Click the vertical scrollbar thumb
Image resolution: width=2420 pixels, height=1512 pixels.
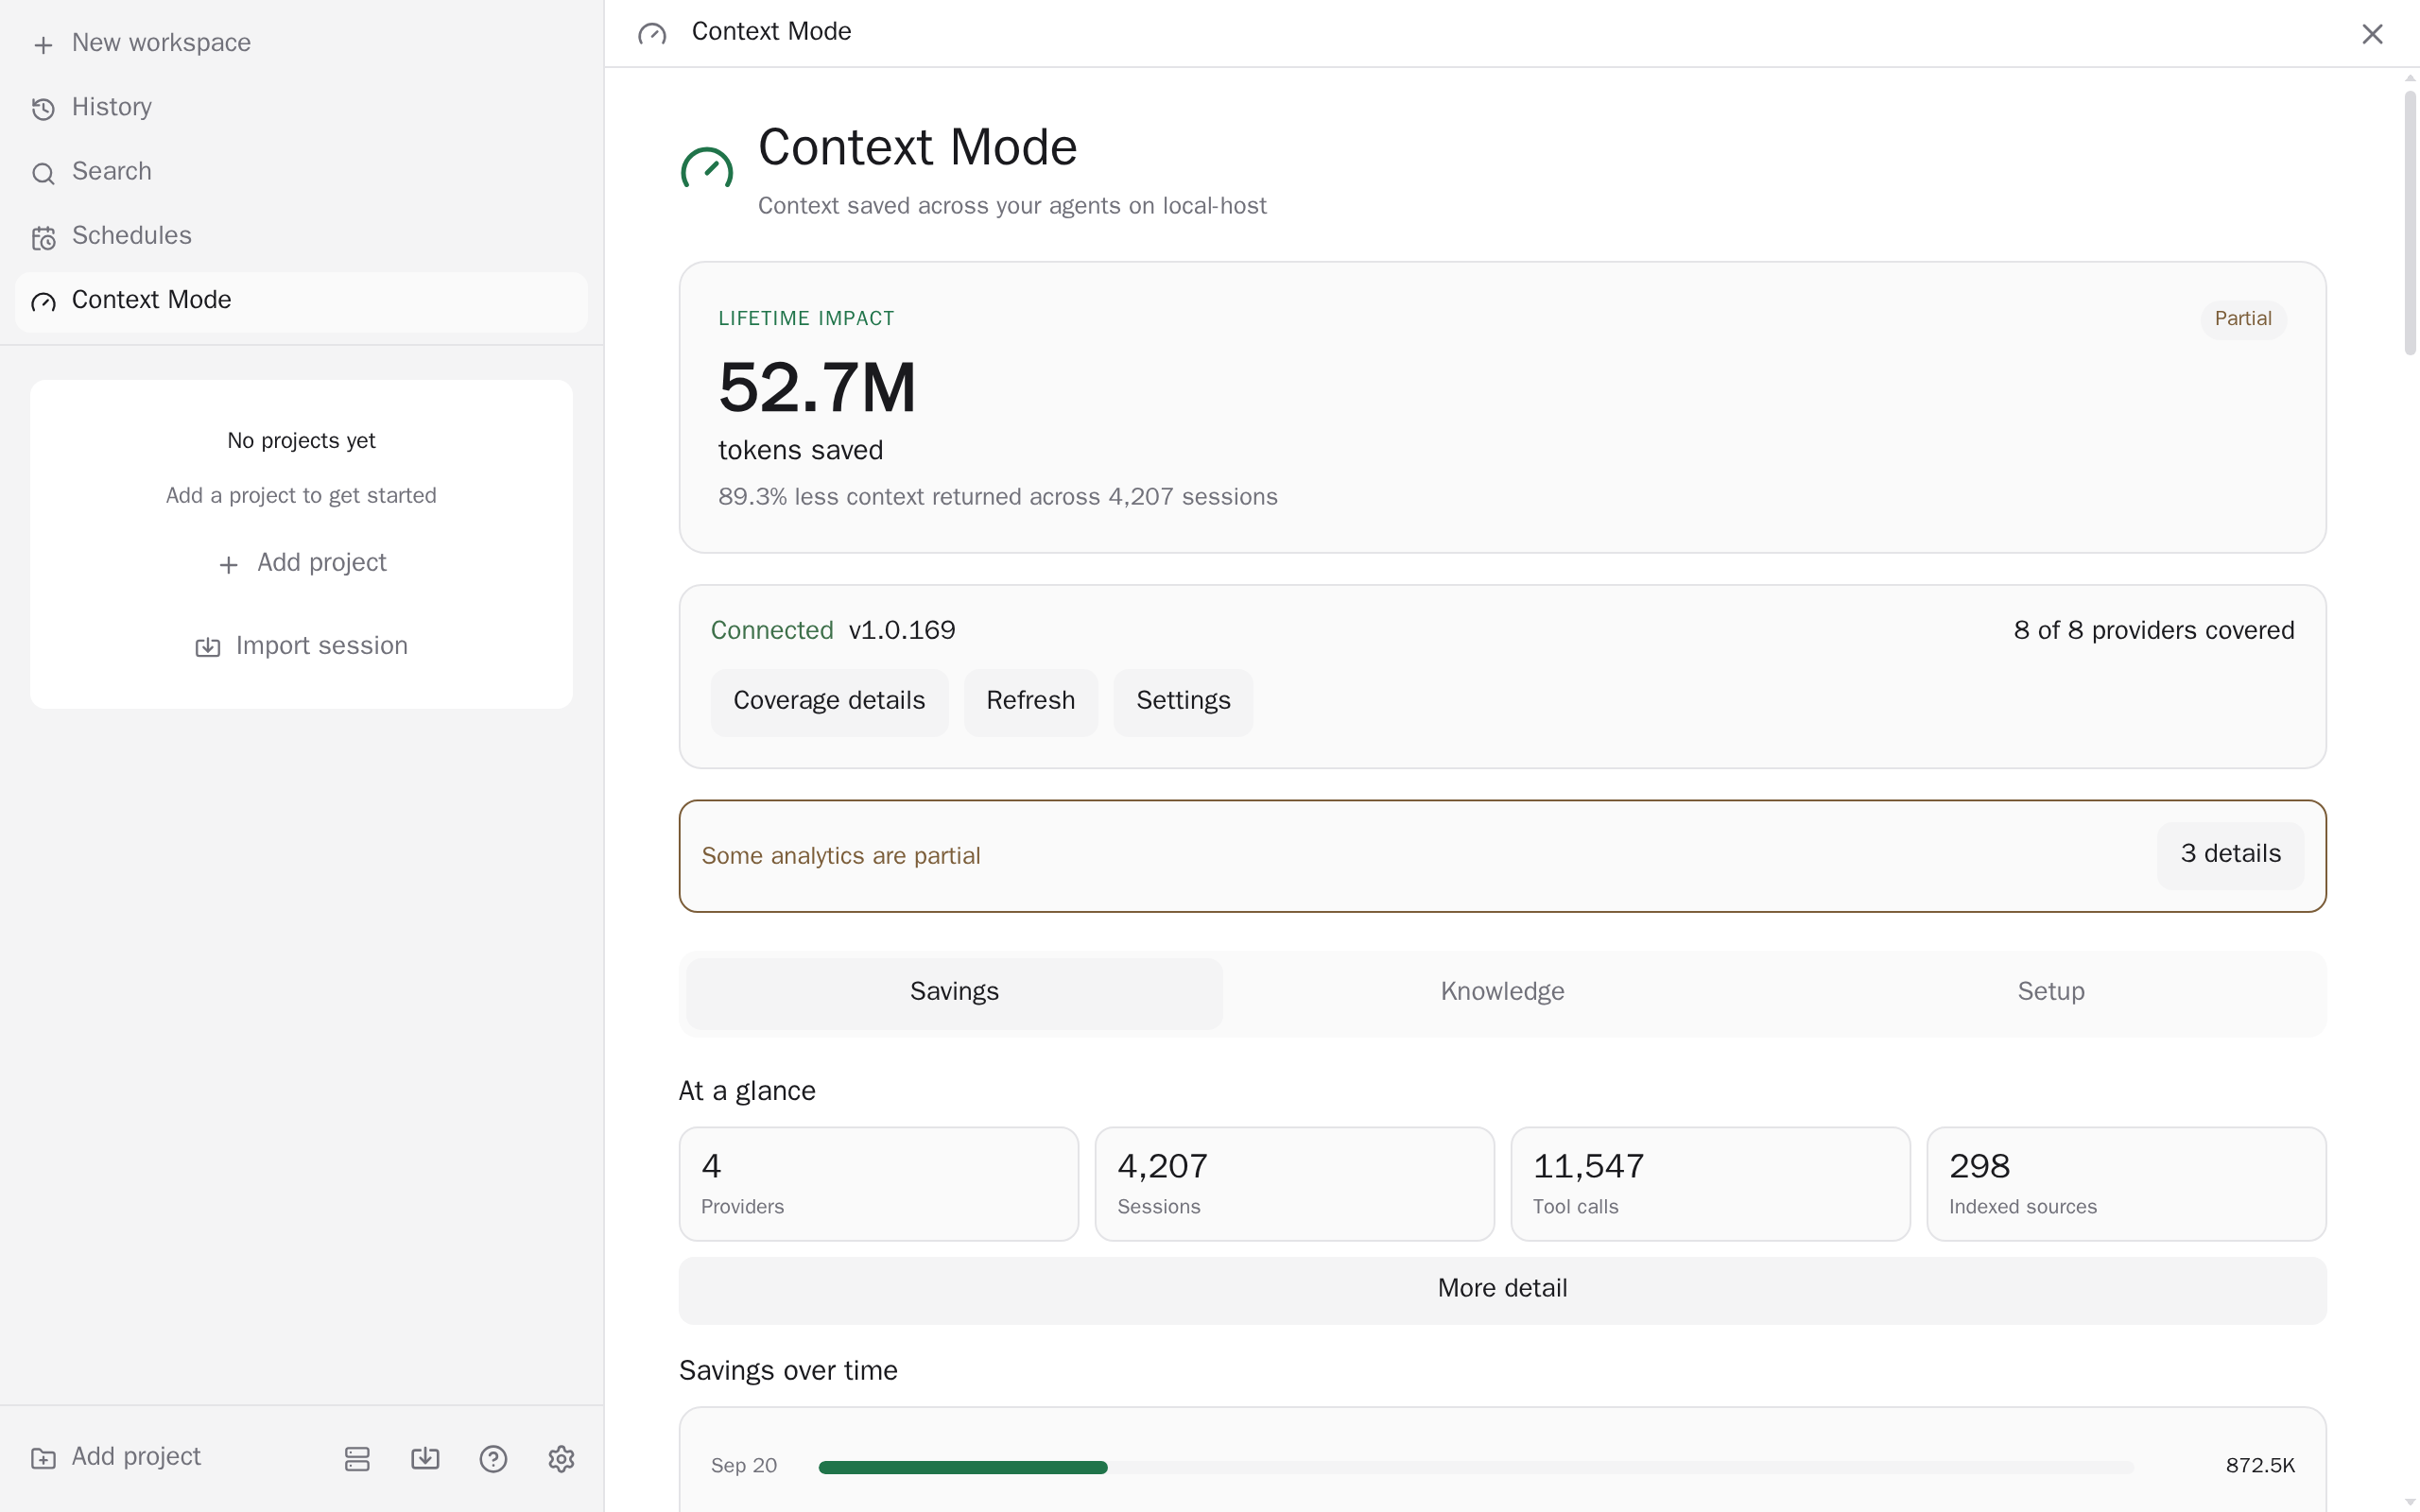2410,222
